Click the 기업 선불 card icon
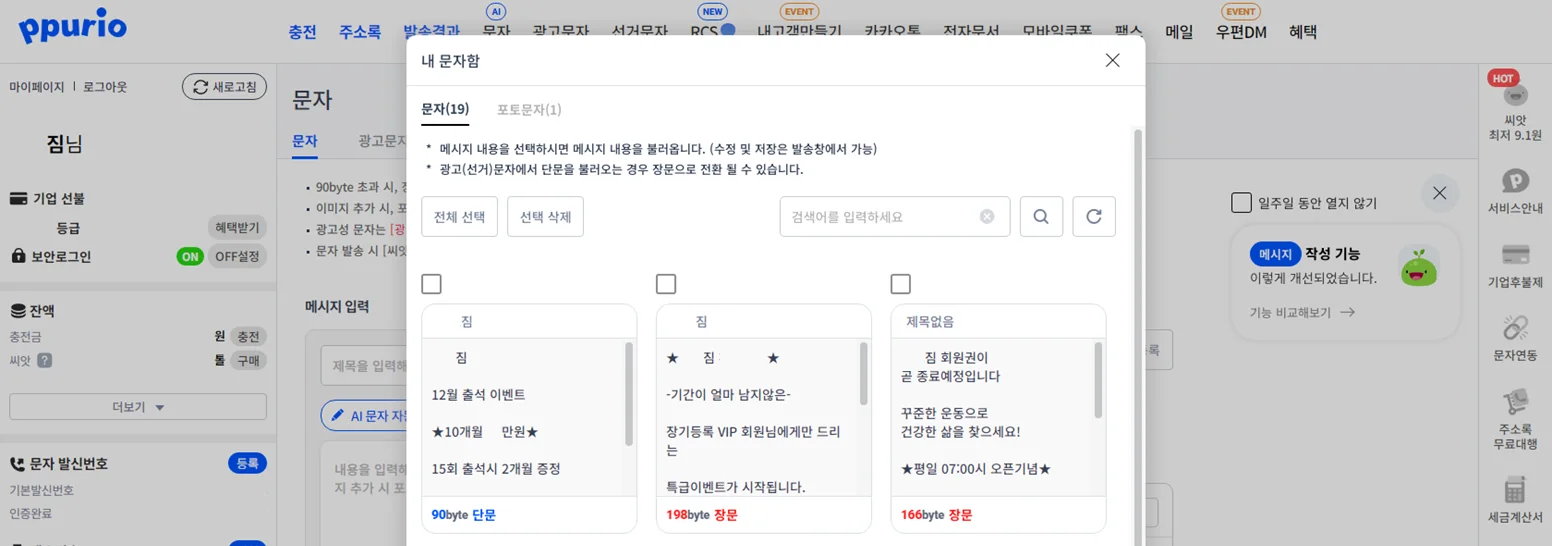The image size is (1552, 546). point(17,199)
